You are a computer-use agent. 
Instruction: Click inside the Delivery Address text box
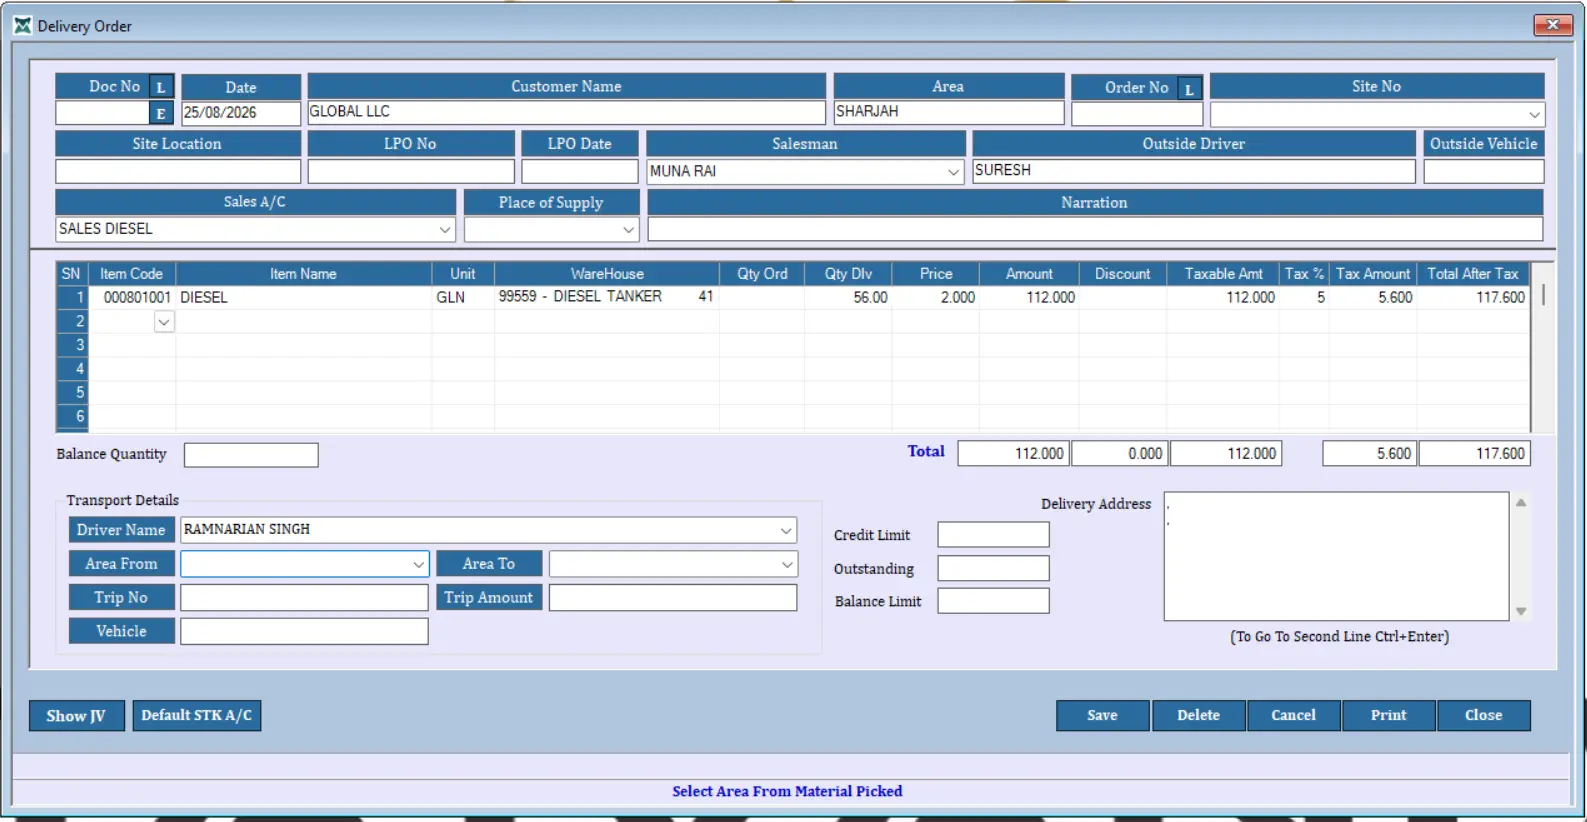point(1336,556)
